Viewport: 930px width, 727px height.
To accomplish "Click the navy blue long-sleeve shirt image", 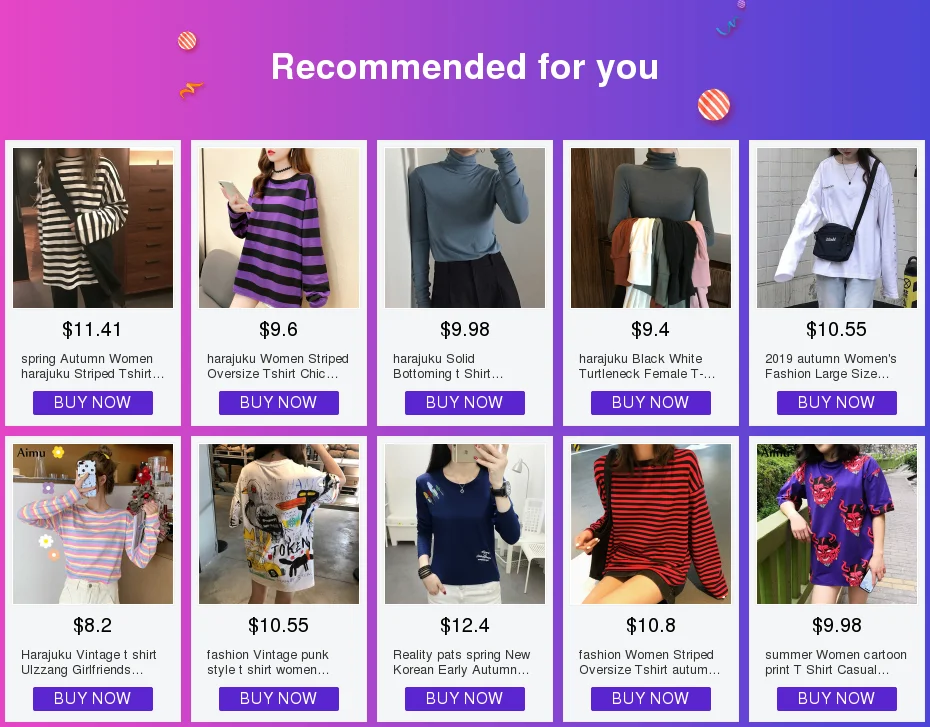I will (x=465, y=524).
